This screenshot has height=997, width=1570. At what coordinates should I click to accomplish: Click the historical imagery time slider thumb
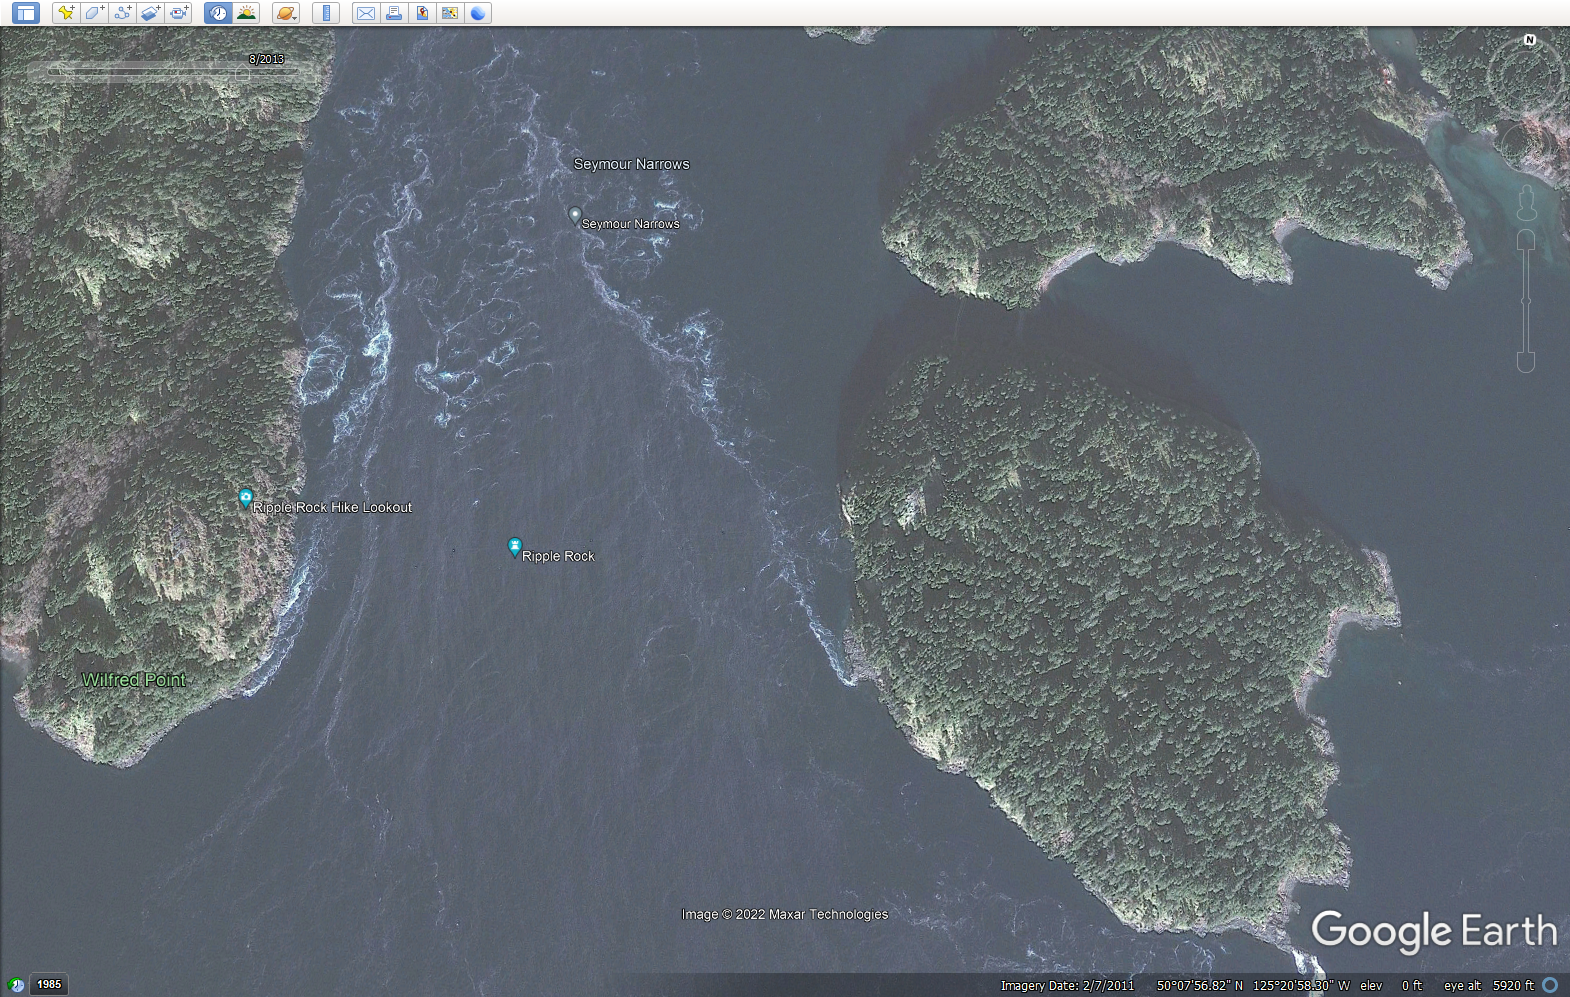pyautogui.click(x=243, y=72)
